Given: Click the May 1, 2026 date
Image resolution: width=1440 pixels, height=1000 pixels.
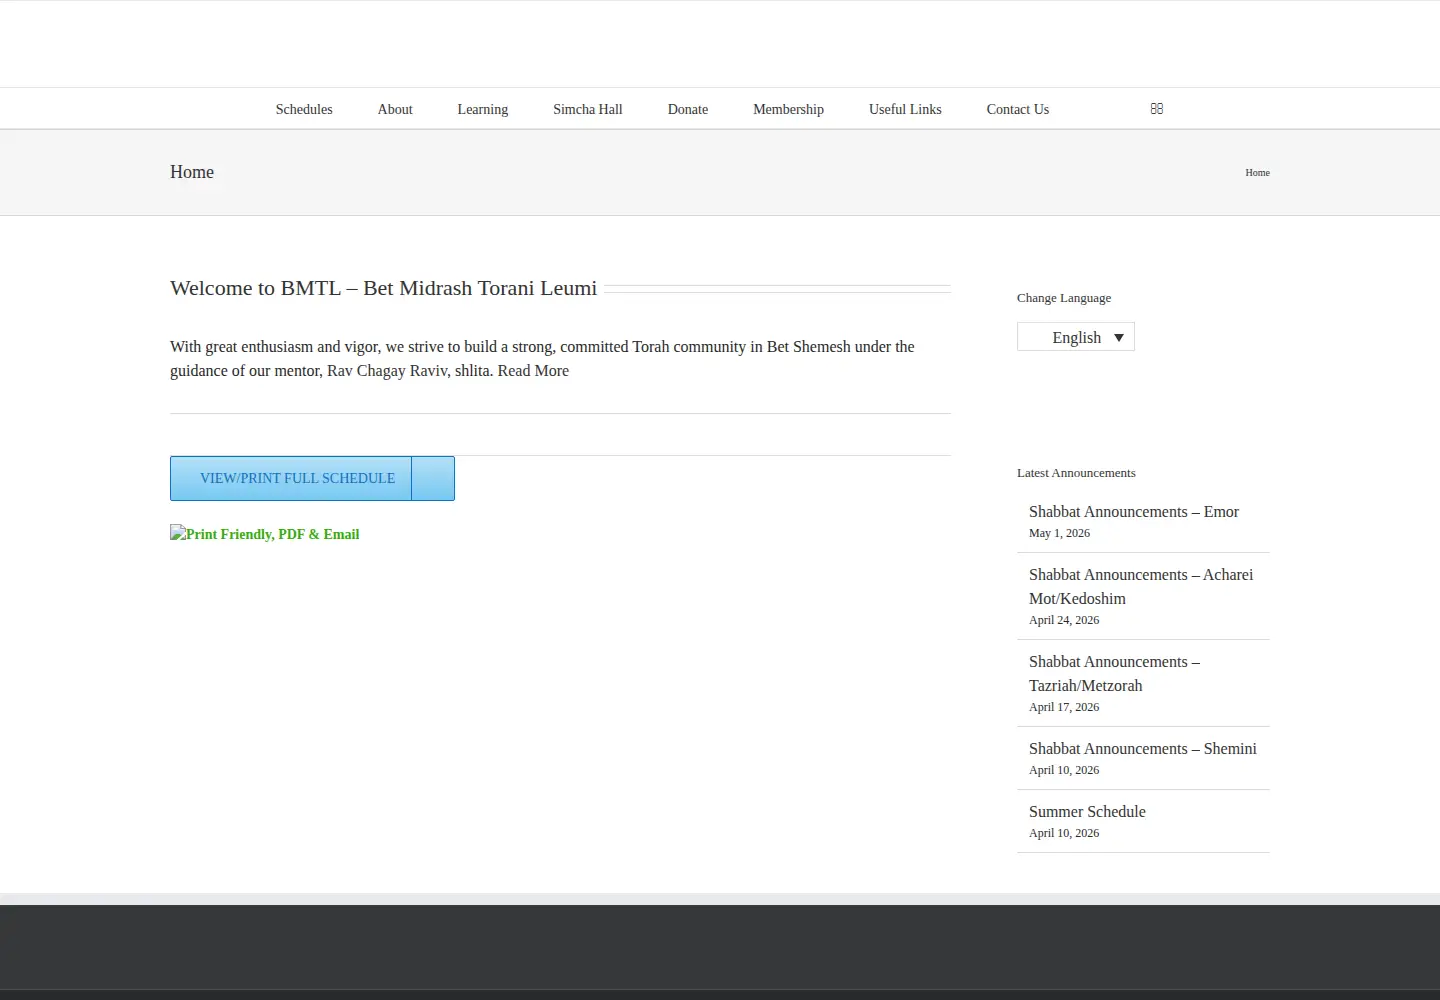Looking at the screenshot, I should [x=1059, y=533].
